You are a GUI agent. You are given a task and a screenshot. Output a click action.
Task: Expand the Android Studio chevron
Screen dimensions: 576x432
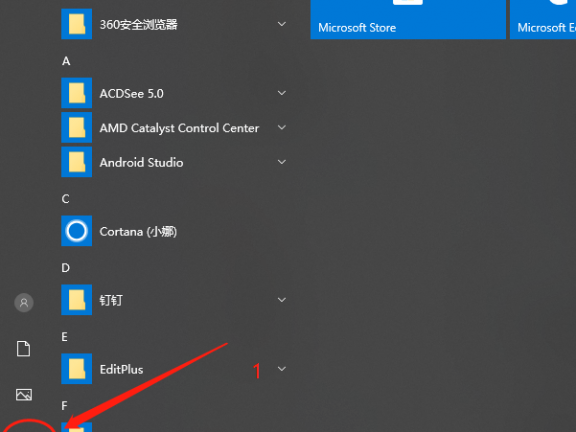click(282, 162)
